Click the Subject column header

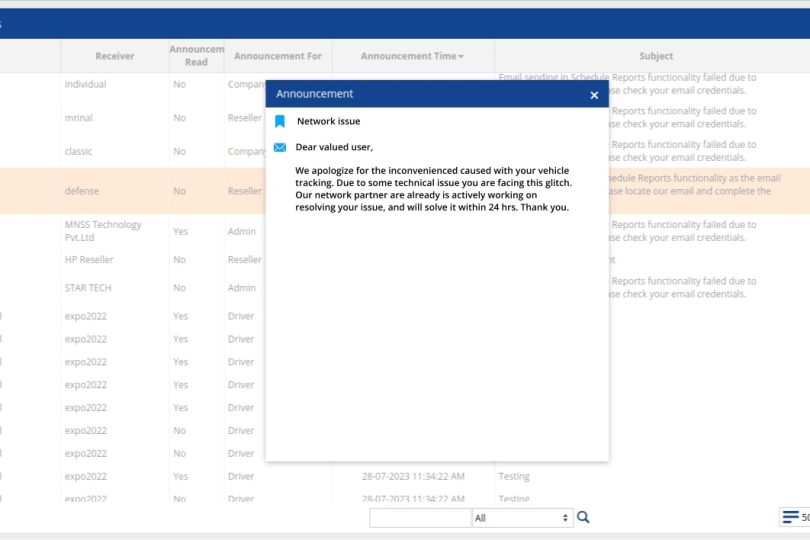656,56
